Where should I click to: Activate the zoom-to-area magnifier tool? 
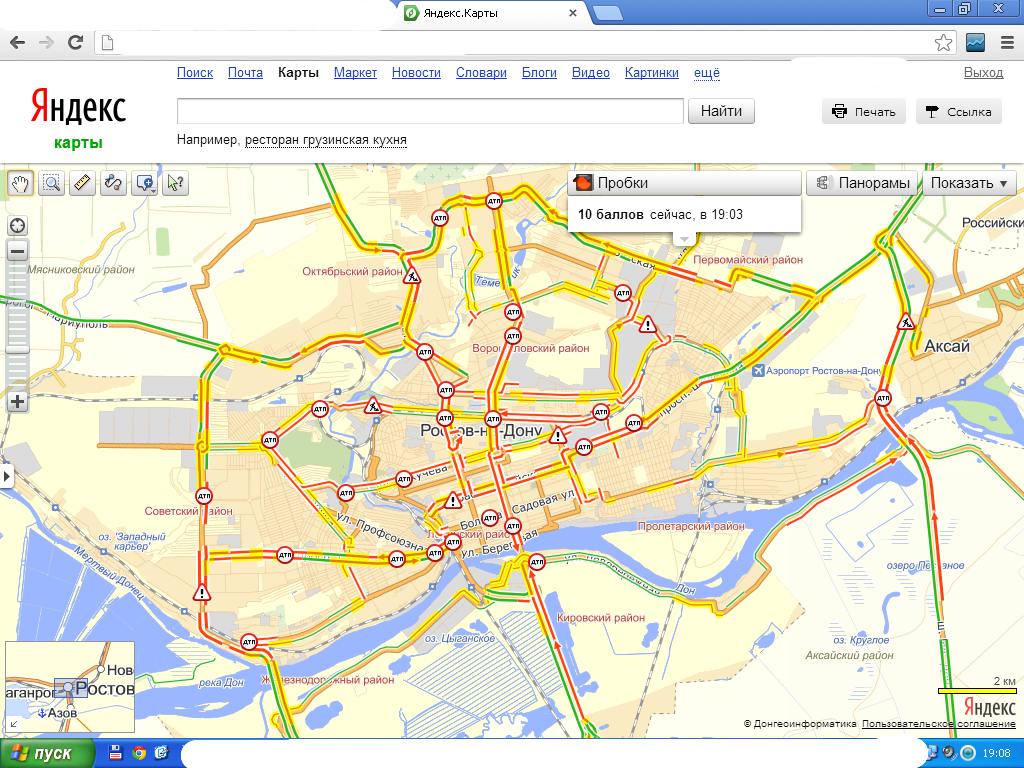[52, 183]
